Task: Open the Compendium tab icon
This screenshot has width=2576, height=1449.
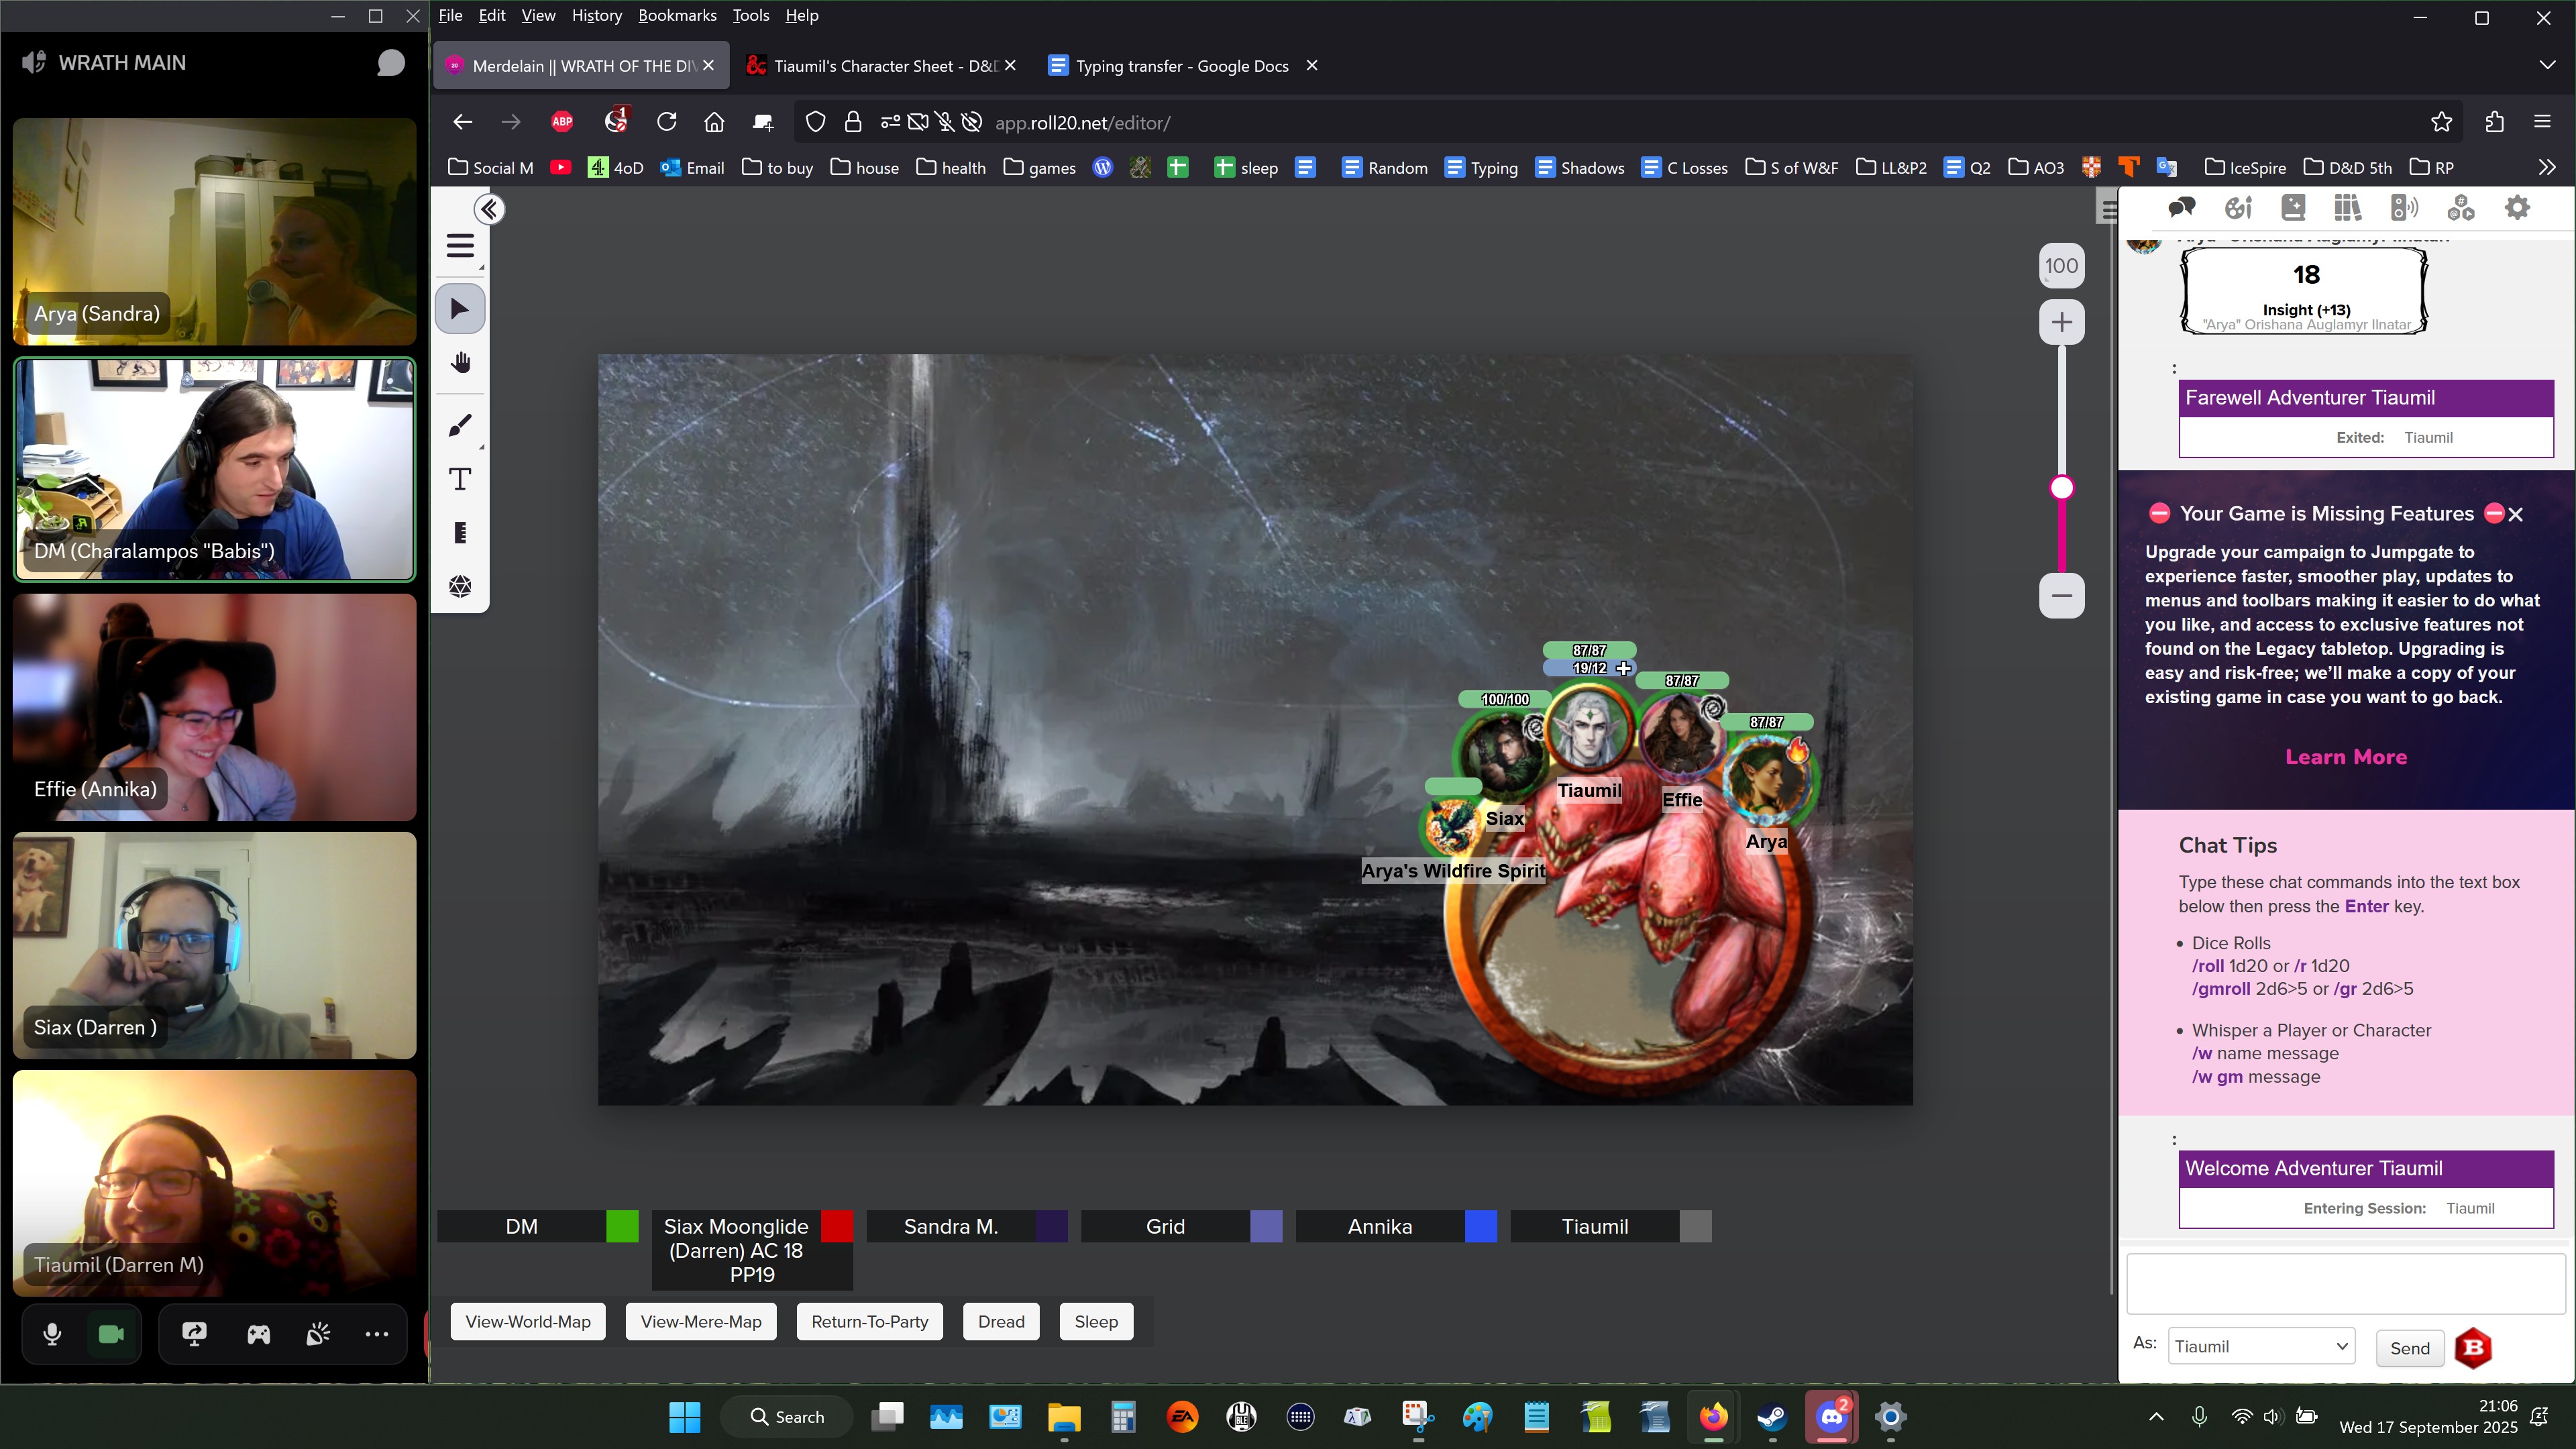Action: tap(2347, 208)
